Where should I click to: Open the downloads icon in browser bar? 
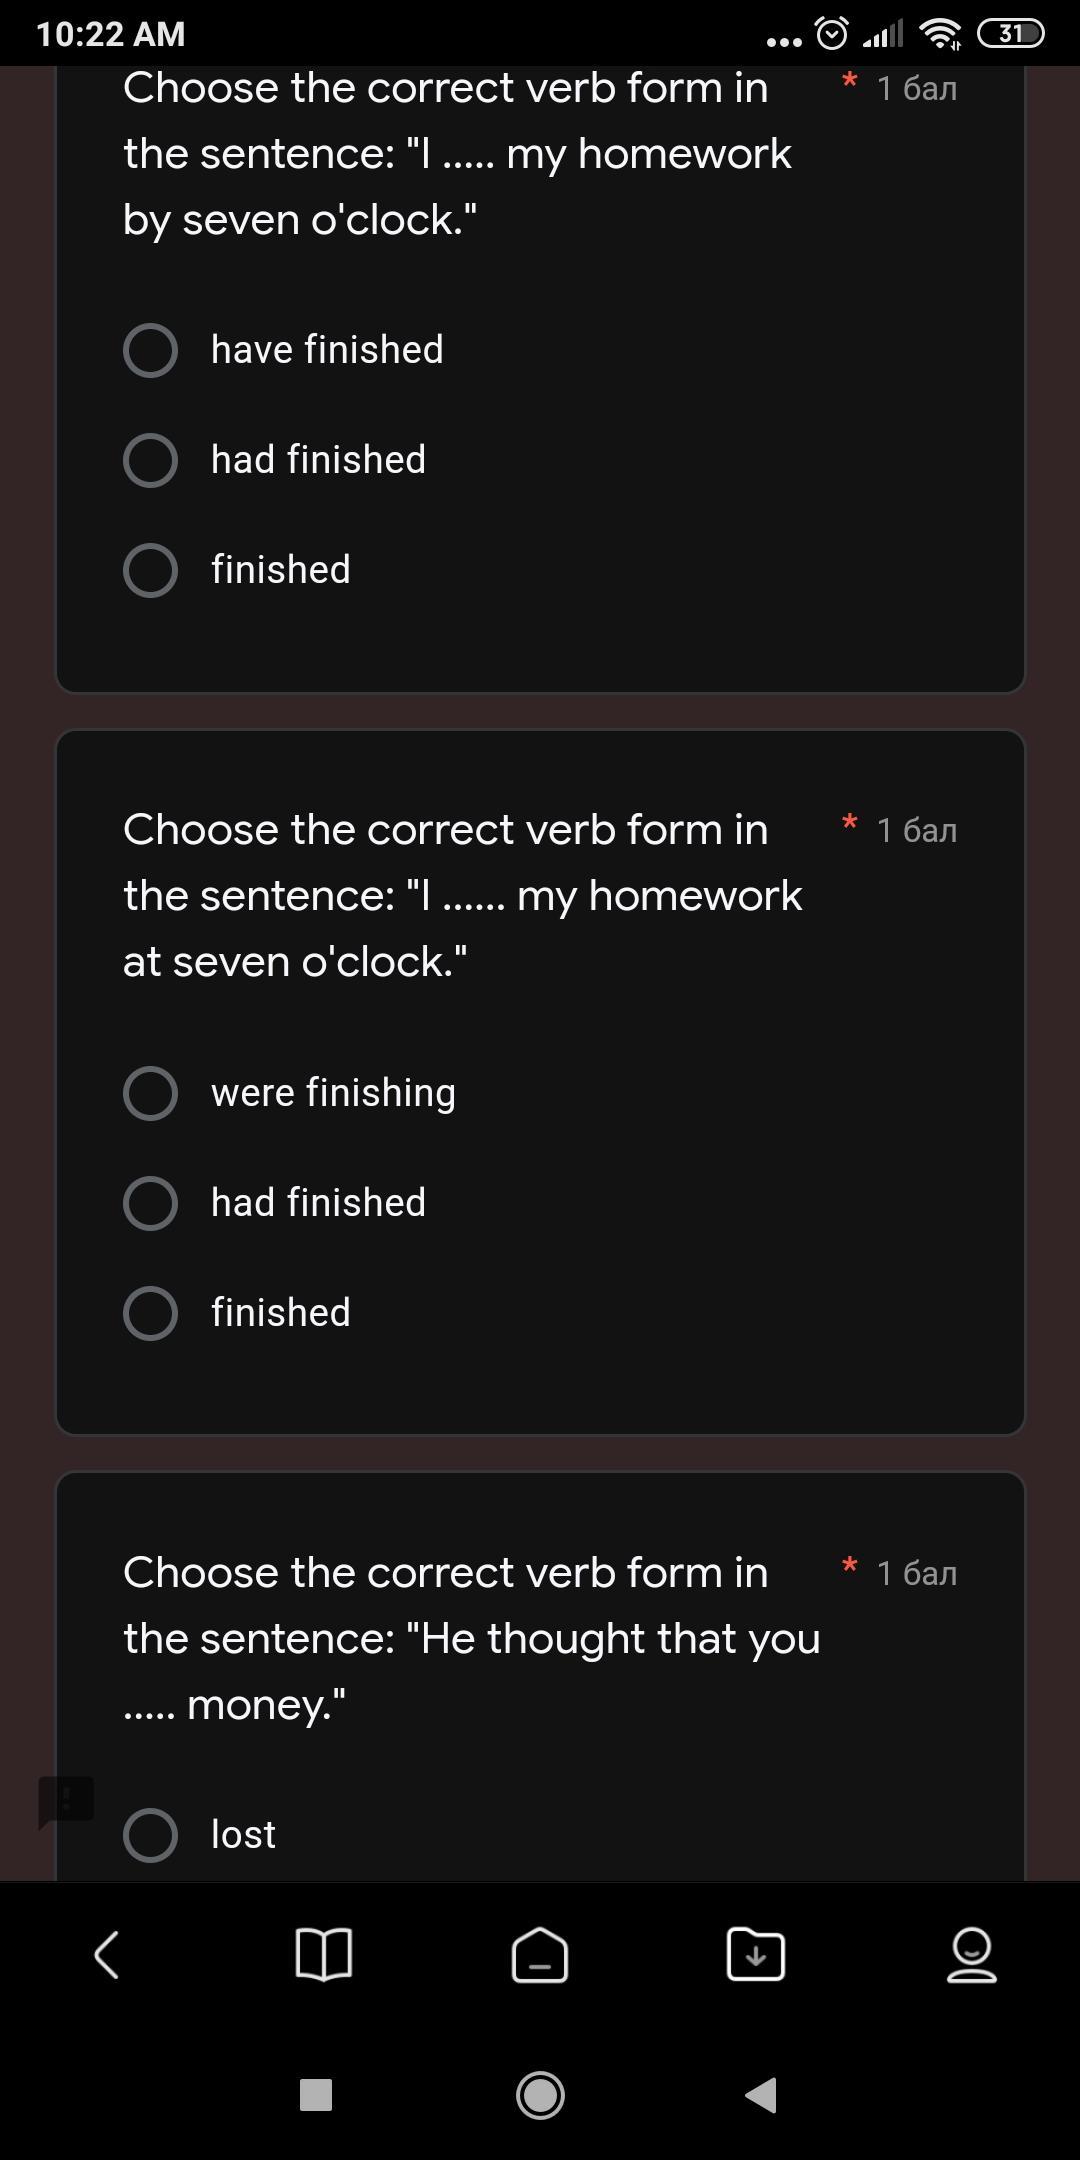pyautogui.click(x=756, y=1954)
